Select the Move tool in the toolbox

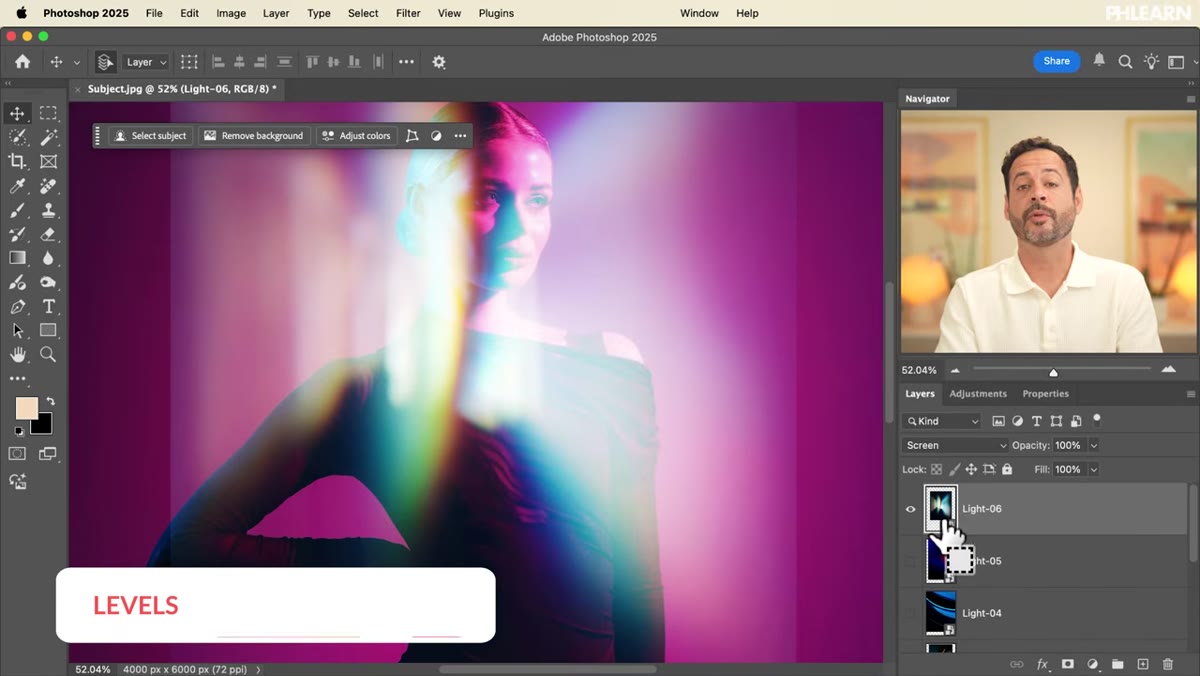pos(17,113)
